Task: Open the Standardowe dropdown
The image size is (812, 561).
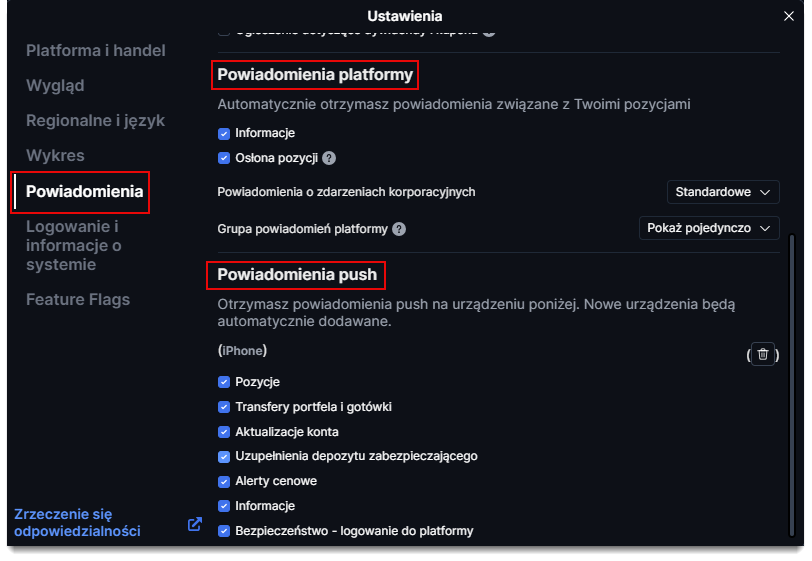Action: [x=723, y=192]
